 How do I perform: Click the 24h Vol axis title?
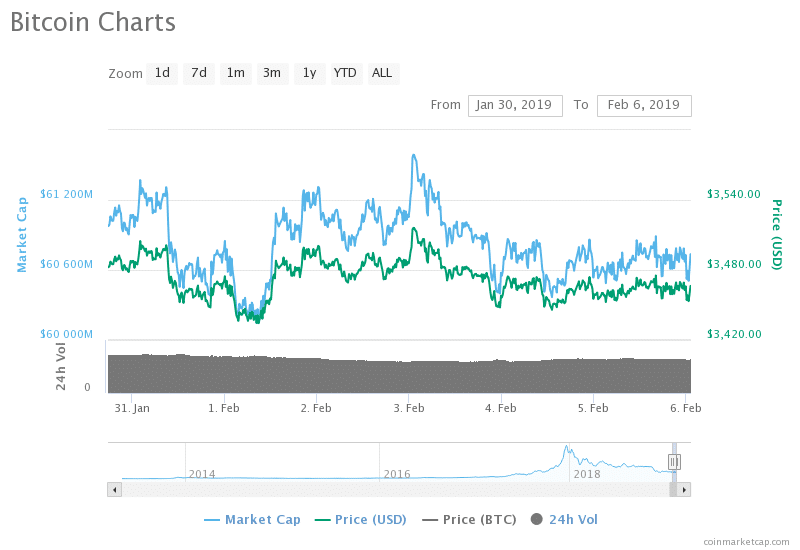pos(61,366)
